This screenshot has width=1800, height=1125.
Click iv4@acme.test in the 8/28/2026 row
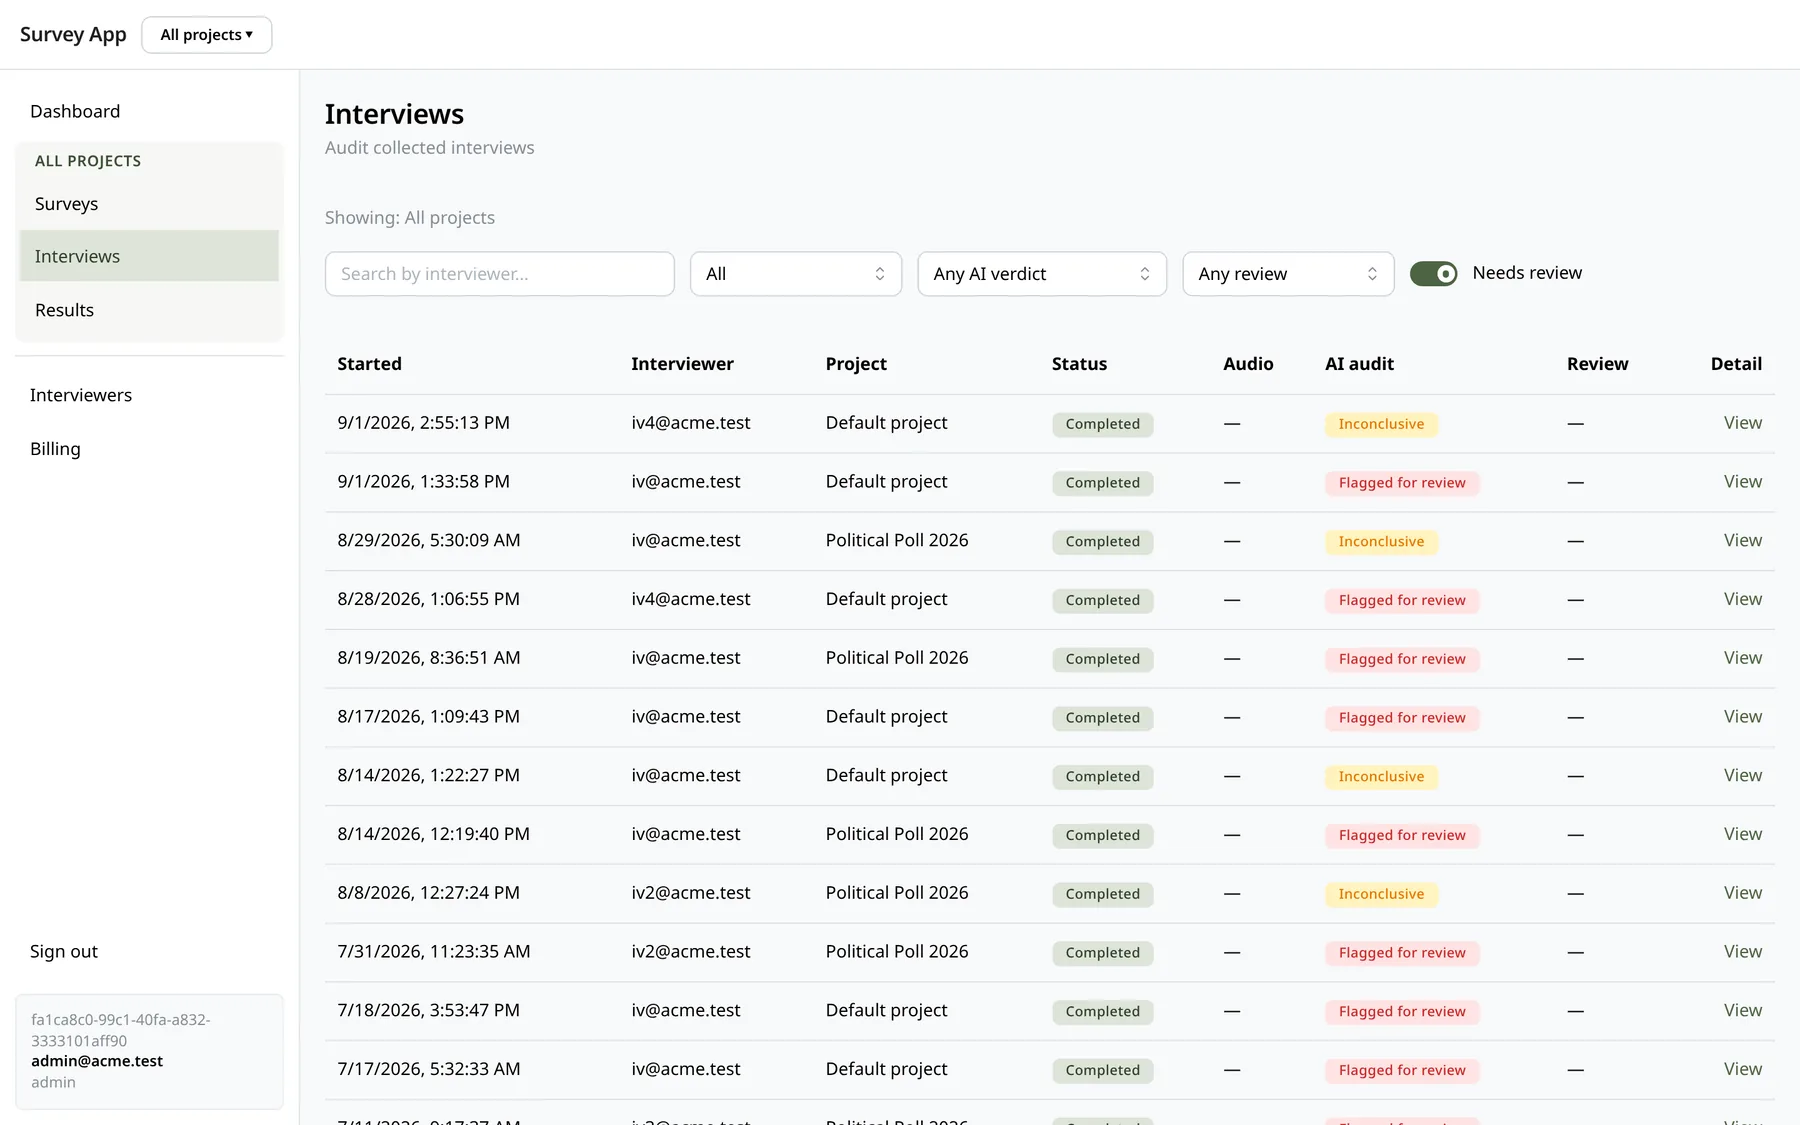click(691, 599)
